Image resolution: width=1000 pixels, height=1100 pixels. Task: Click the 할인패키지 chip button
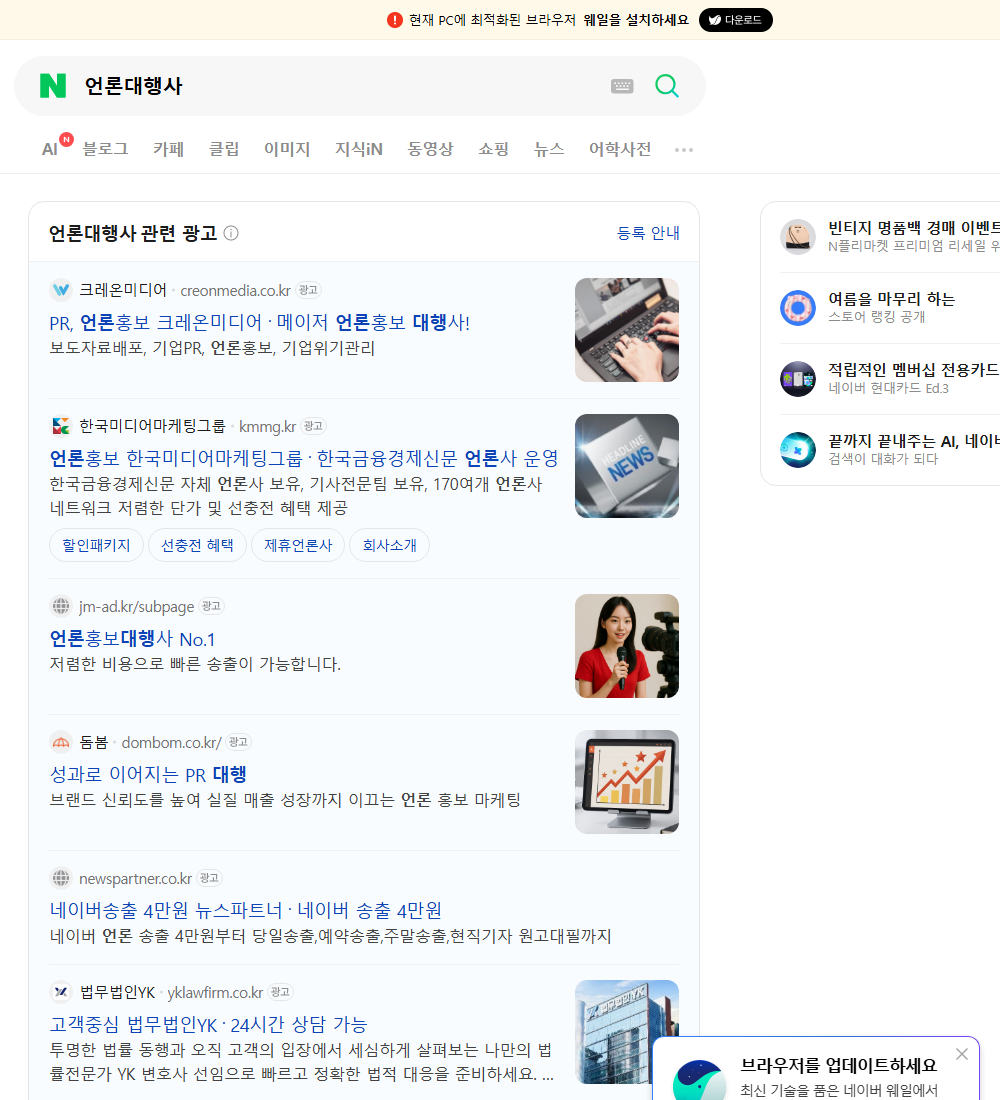coord(96,545)
